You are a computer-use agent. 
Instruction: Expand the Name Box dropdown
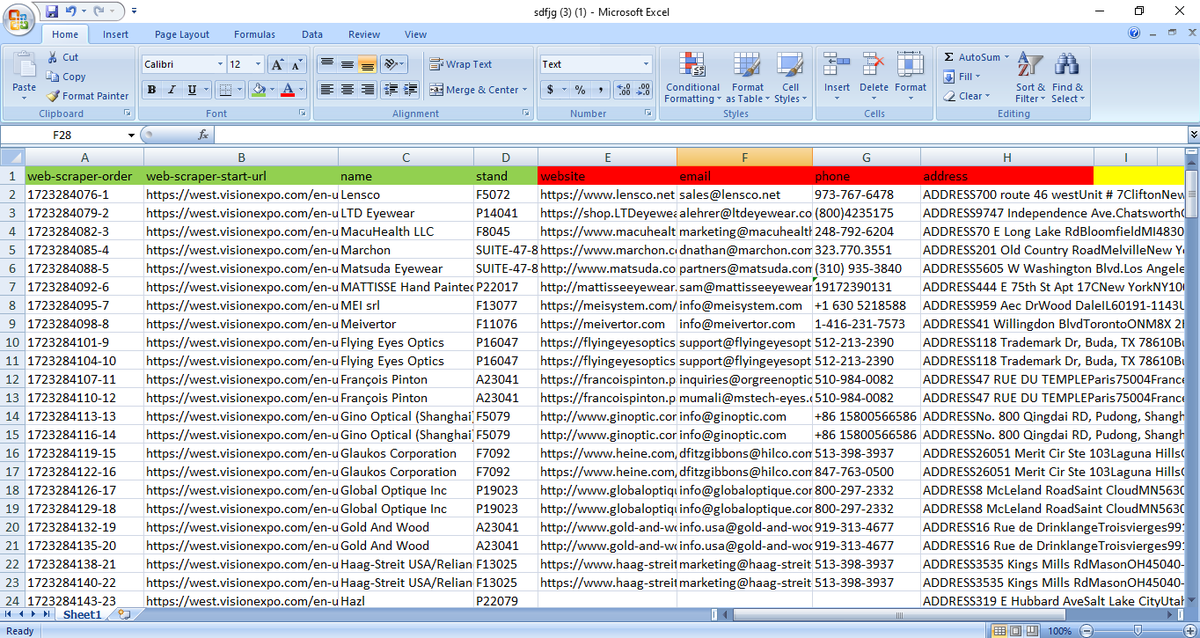point(130,134)
